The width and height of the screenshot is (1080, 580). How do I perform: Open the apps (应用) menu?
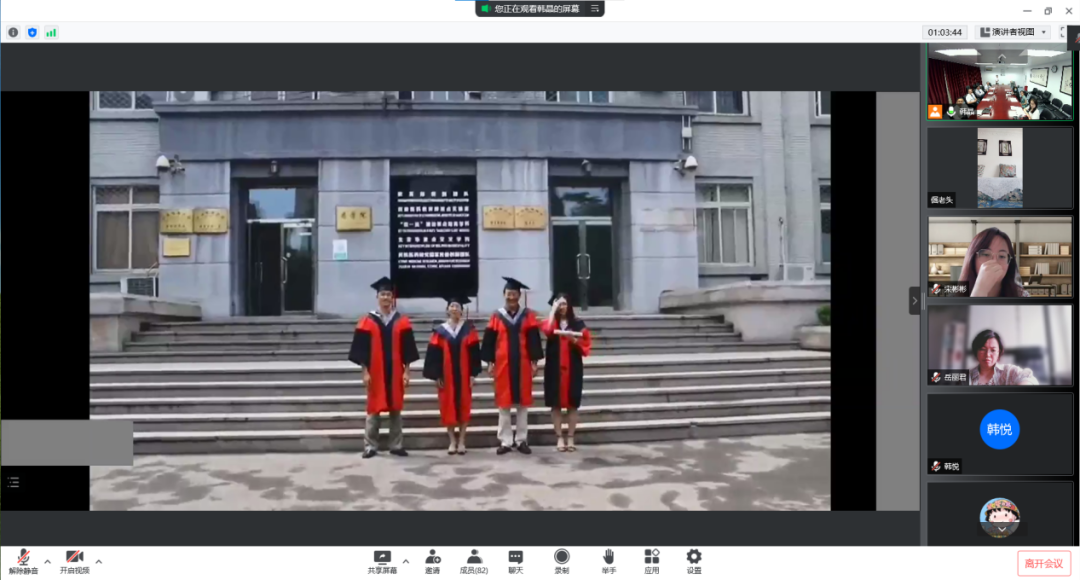coord(651,560)
